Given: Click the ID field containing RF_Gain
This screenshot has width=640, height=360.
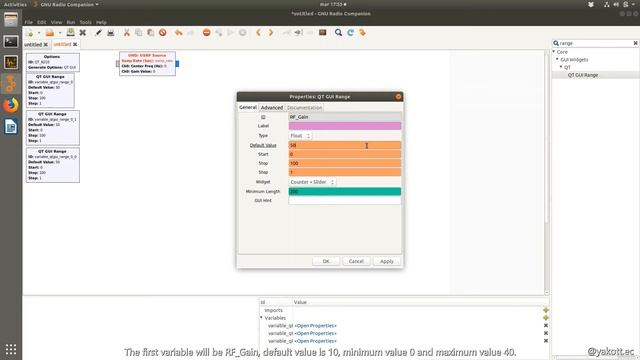Looking at the screenshot, I should [x=345, y=117].
